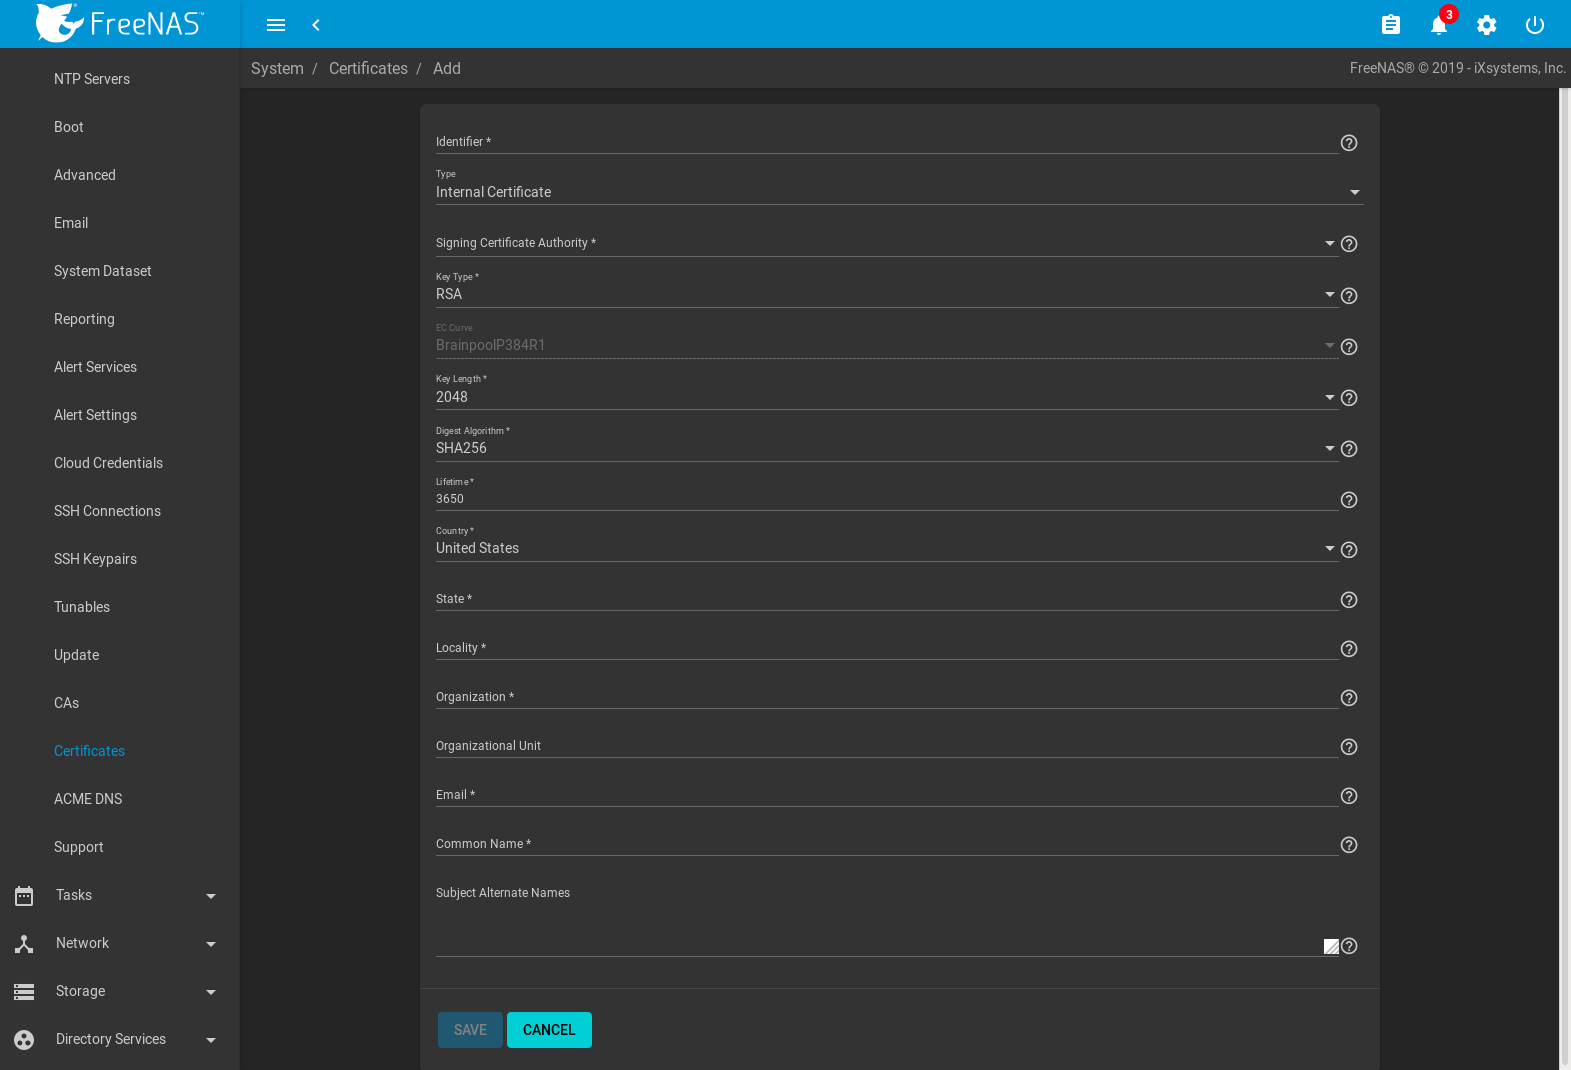Open the Country dropdown
The height and width of the screenshot is (1070, 1571).
point(886,548)
